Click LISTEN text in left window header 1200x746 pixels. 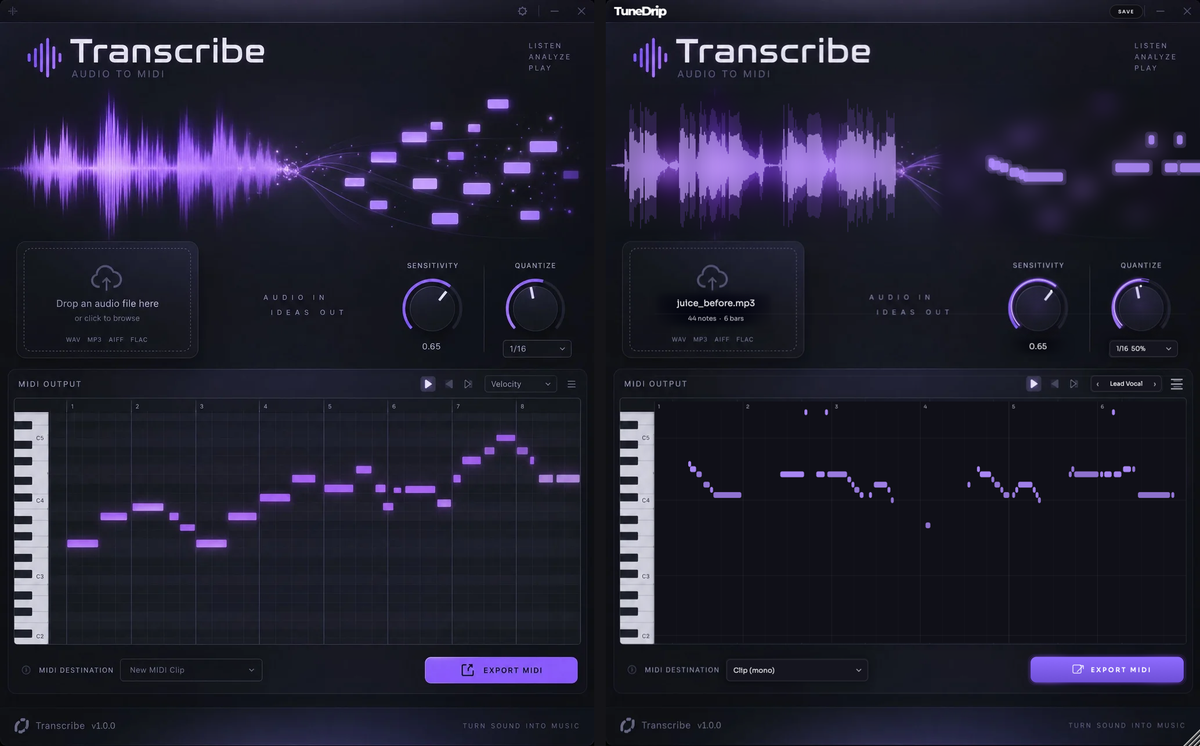coord(545,46)
